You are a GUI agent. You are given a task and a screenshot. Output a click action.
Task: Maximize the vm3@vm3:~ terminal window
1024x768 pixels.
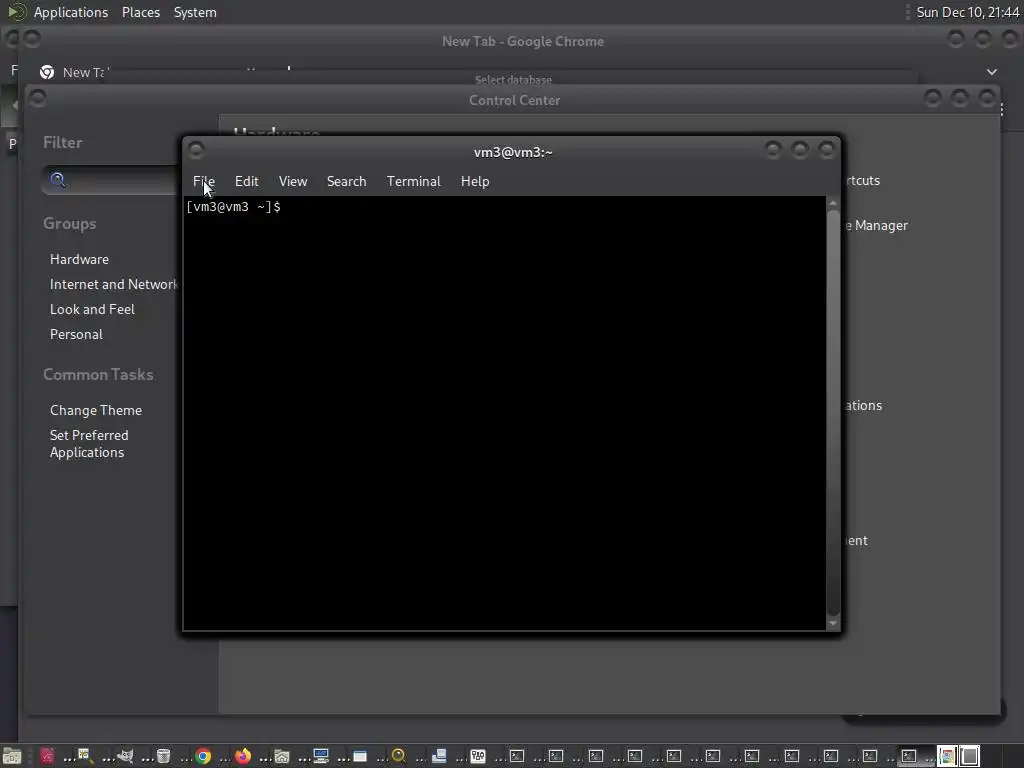(x=799, y=151)
